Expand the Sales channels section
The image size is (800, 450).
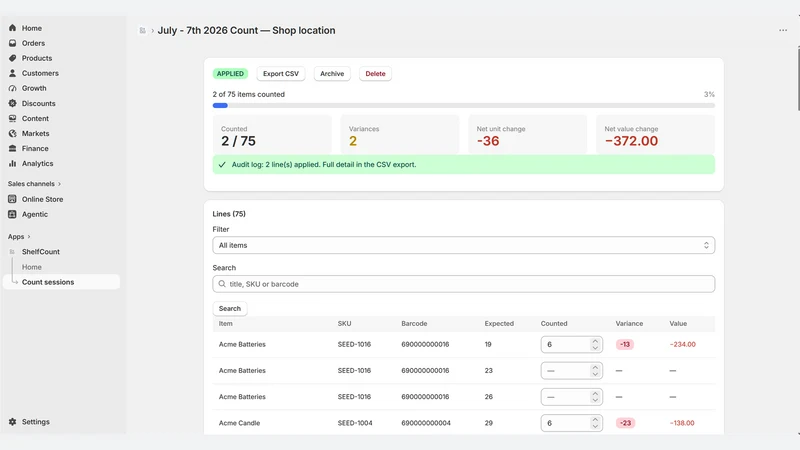34,184
